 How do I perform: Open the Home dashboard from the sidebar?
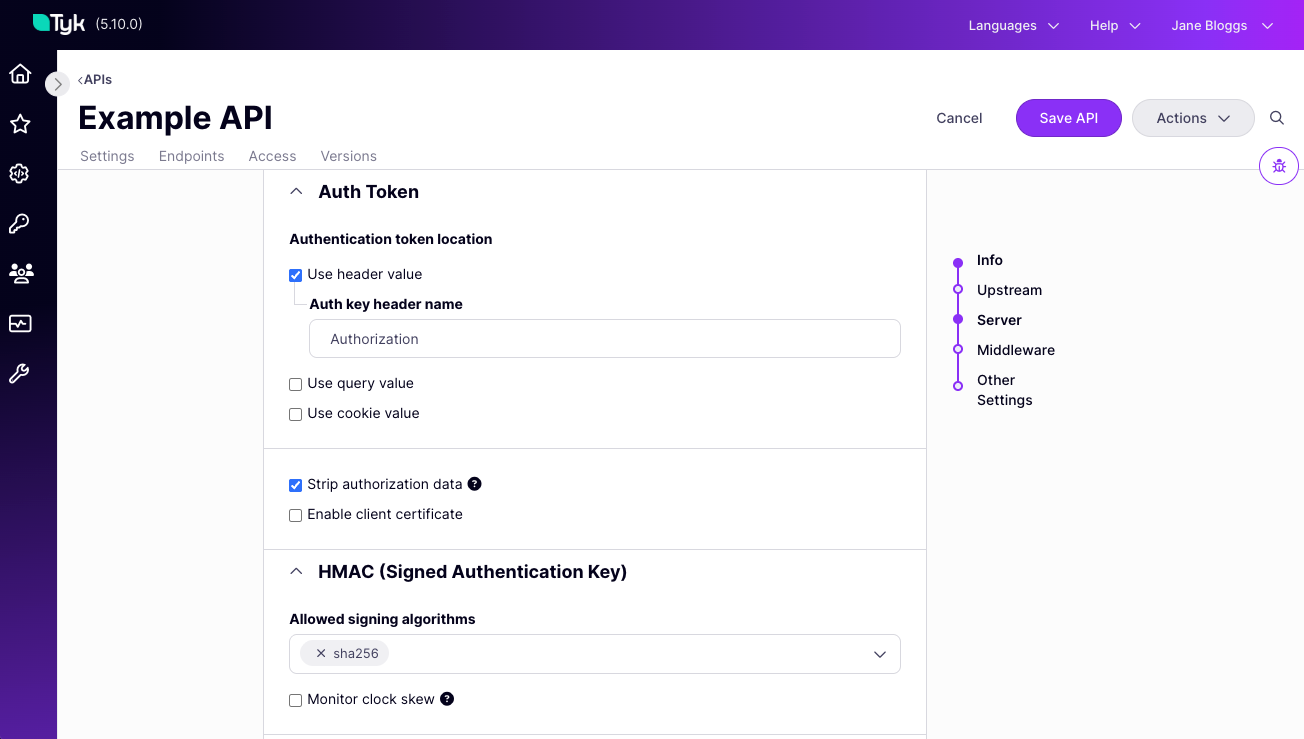tap(20, 74)
